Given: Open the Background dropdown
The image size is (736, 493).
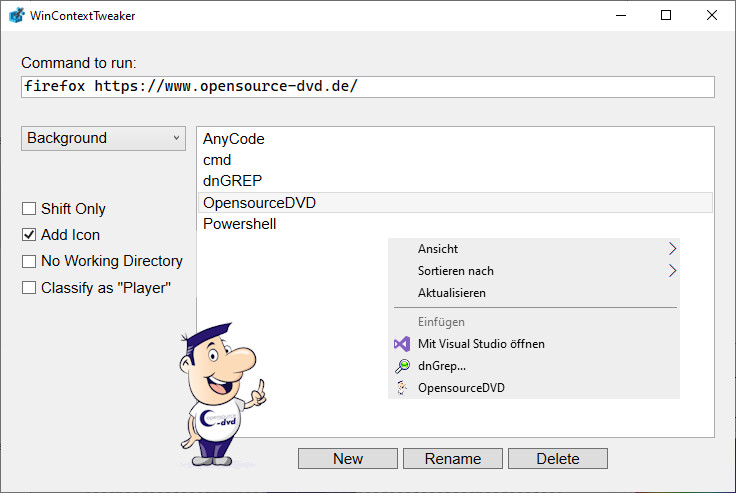Looking at the screenshot, I should click(x=103, y=138).
